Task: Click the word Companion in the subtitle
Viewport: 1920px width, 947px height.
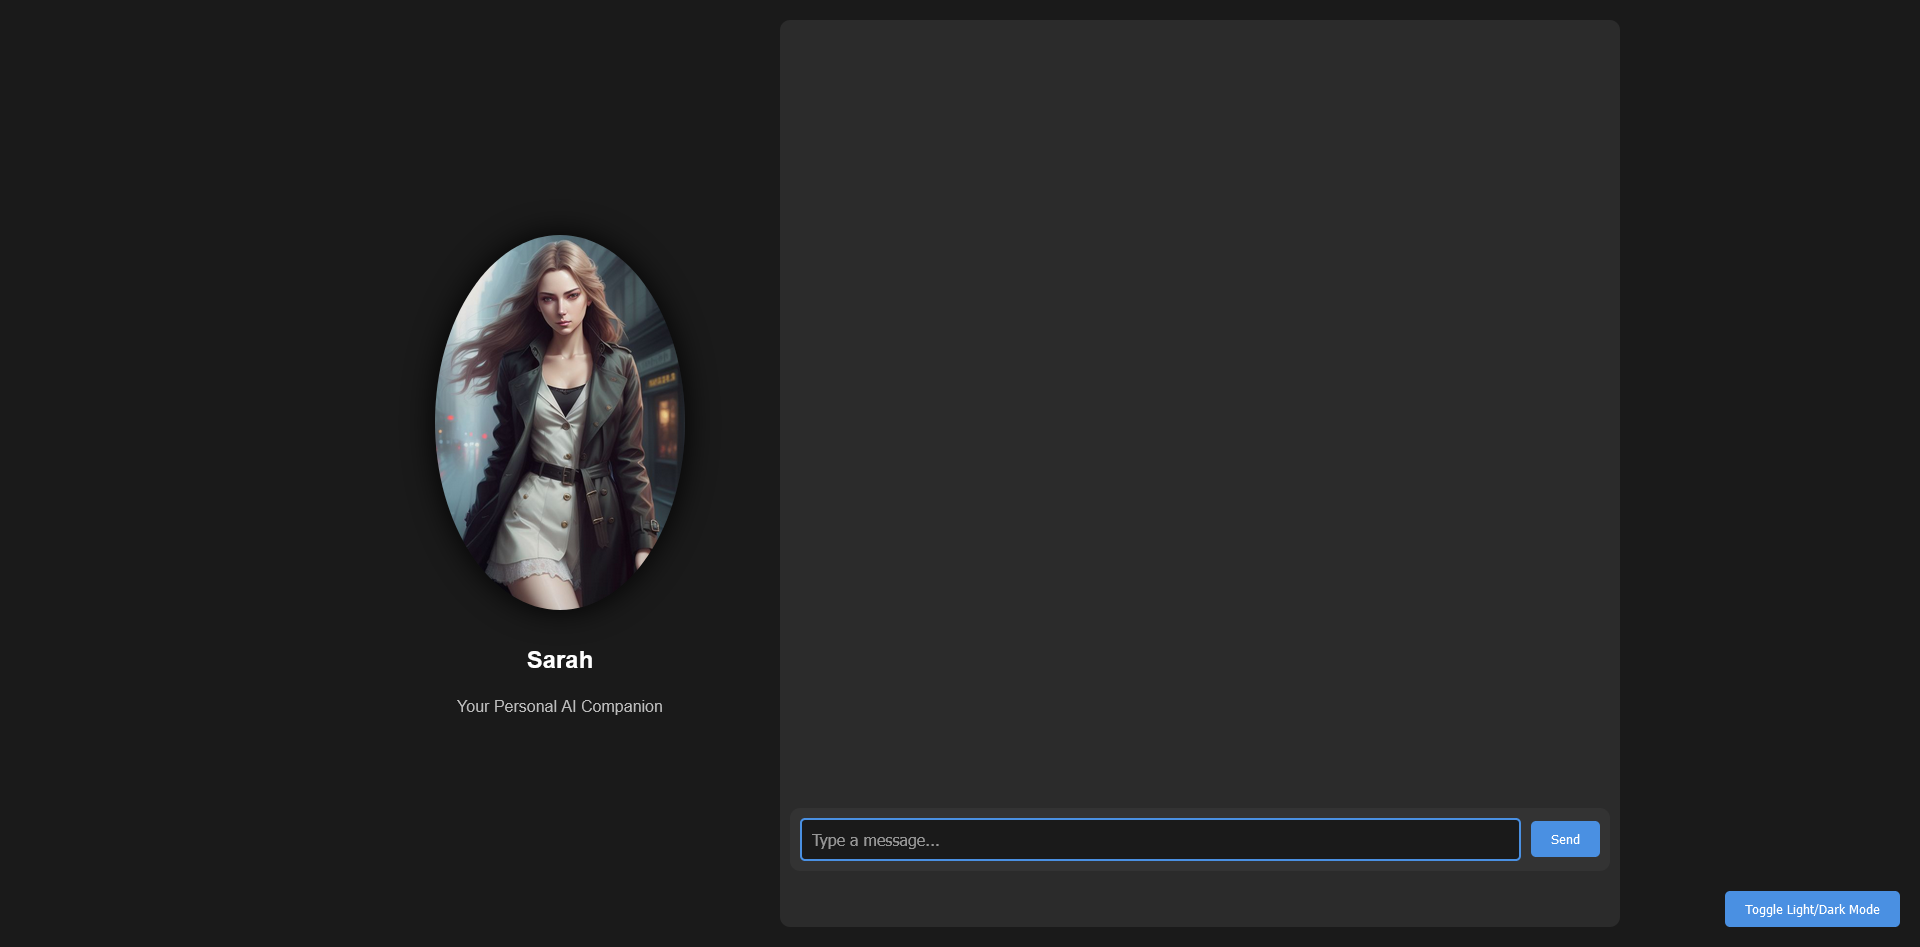Action: [x=621, y=706]
